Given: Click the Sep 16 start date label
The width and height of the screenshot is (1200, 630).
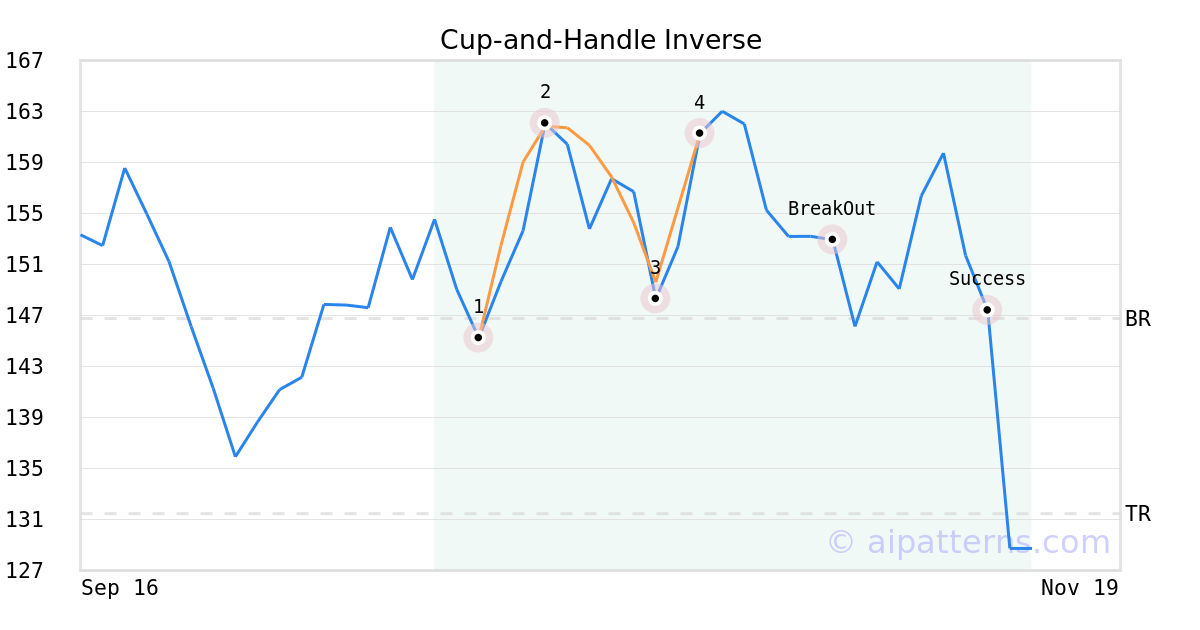Looking at the screenshot, I should click(120, 588).
